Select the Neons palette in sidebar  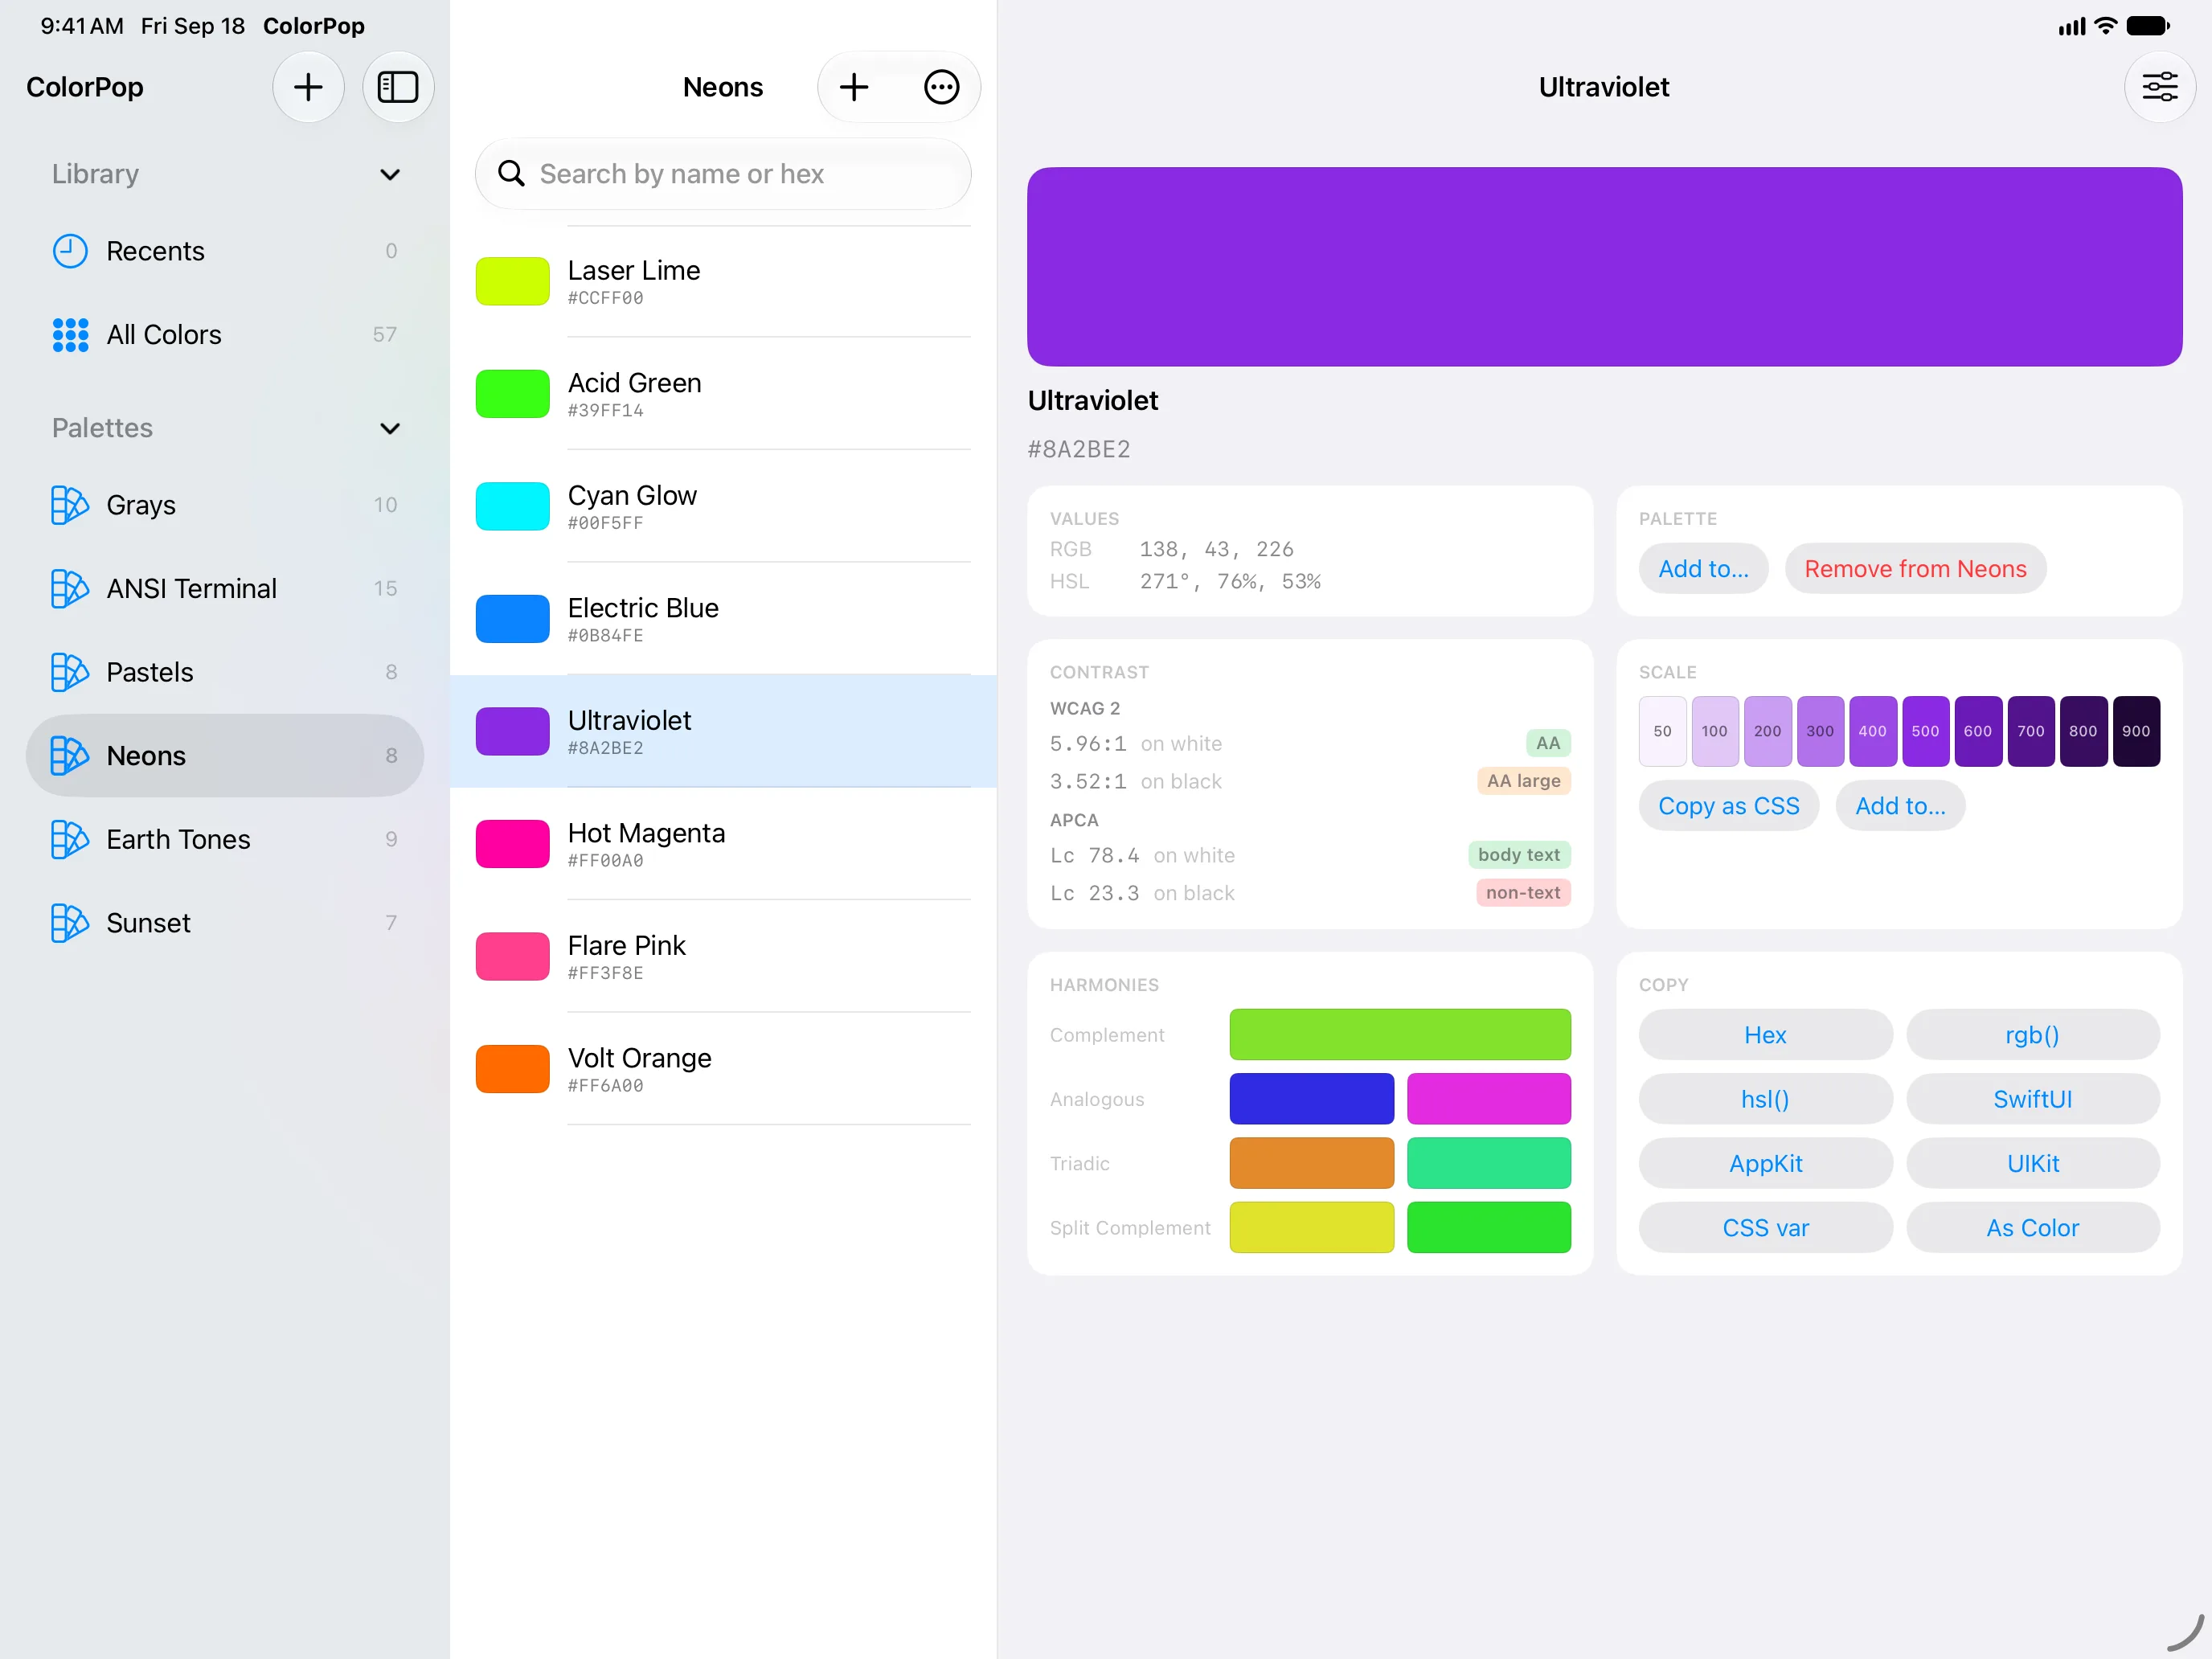225,756
